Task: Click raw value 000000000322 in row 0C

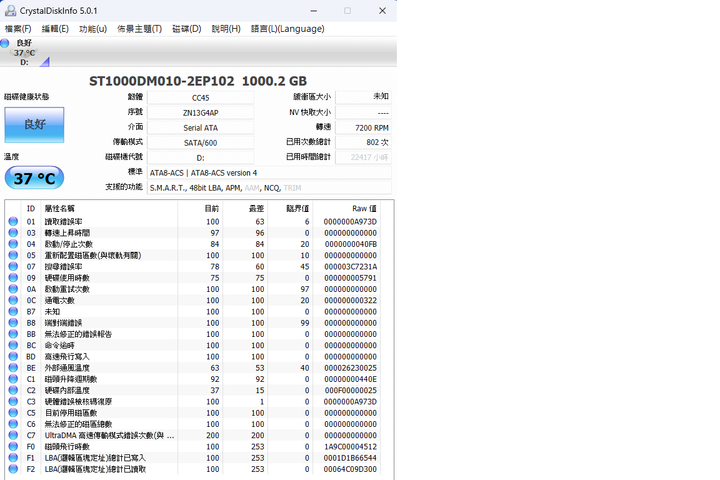Action: (350, 300)
